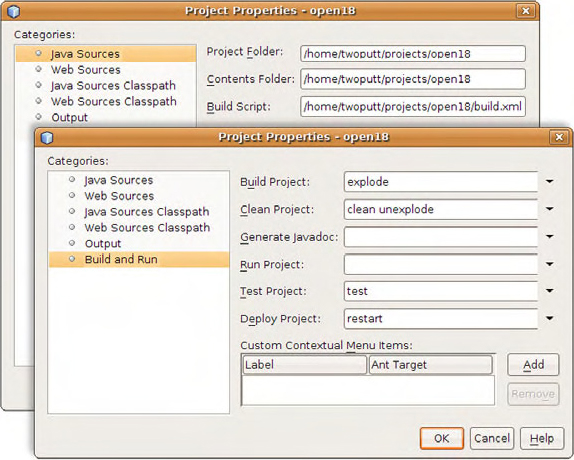Close the back Project Properties window
Screen dimensions: 574x460
525,11
